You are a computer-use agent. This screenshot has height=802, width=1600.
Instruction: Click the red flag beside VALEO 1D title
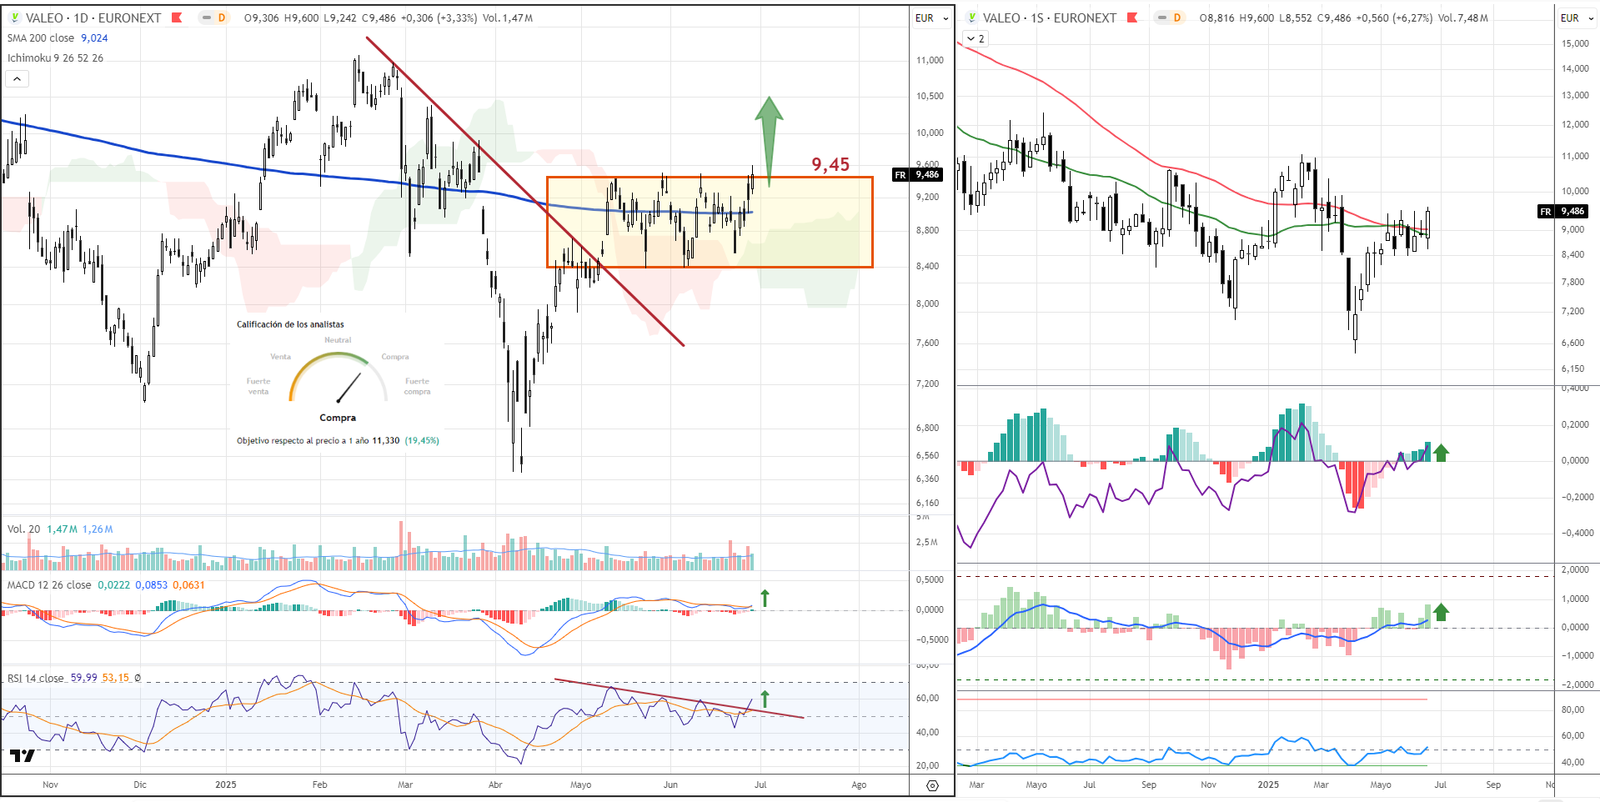click(177, 18)
